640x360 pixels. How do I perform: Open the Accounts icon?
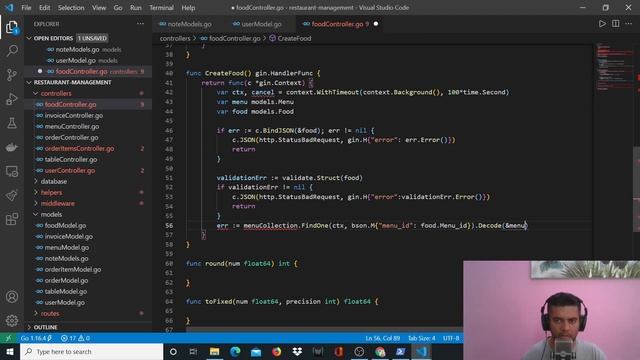pos(12,297)
